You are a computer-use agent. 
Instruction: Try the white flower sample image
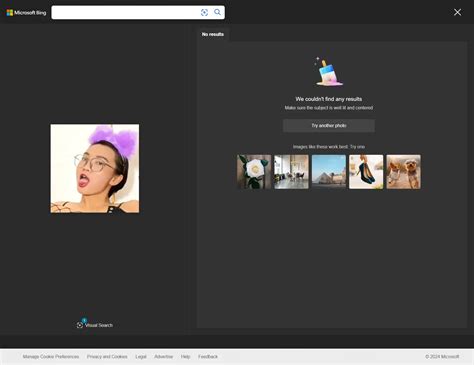point(254,172)
